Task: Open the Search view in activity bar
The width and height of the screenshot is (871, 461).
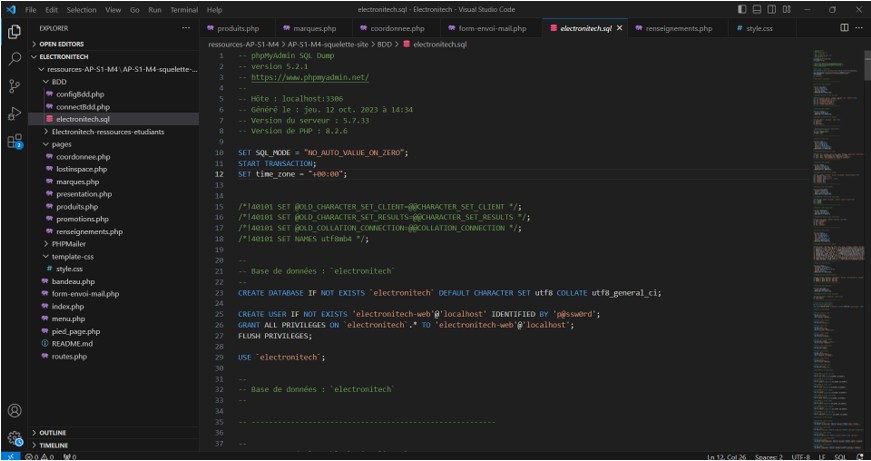Action: tap(14, 59)
